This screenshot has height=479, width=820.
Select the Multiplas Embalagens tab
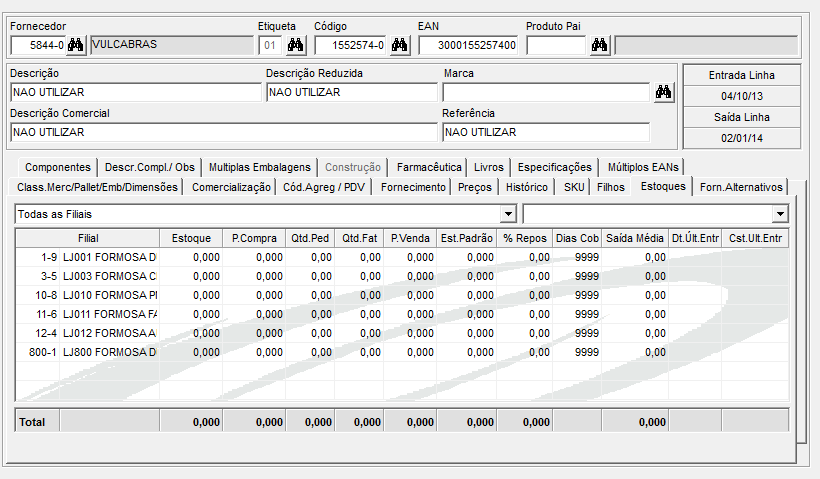click(259, 167)
